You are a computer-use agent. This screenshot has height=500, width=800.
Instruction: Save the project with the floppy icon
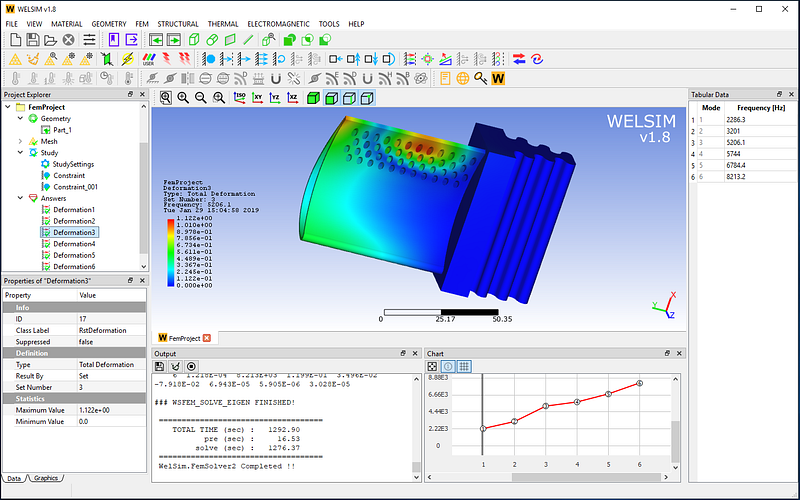tap(33, 40)
